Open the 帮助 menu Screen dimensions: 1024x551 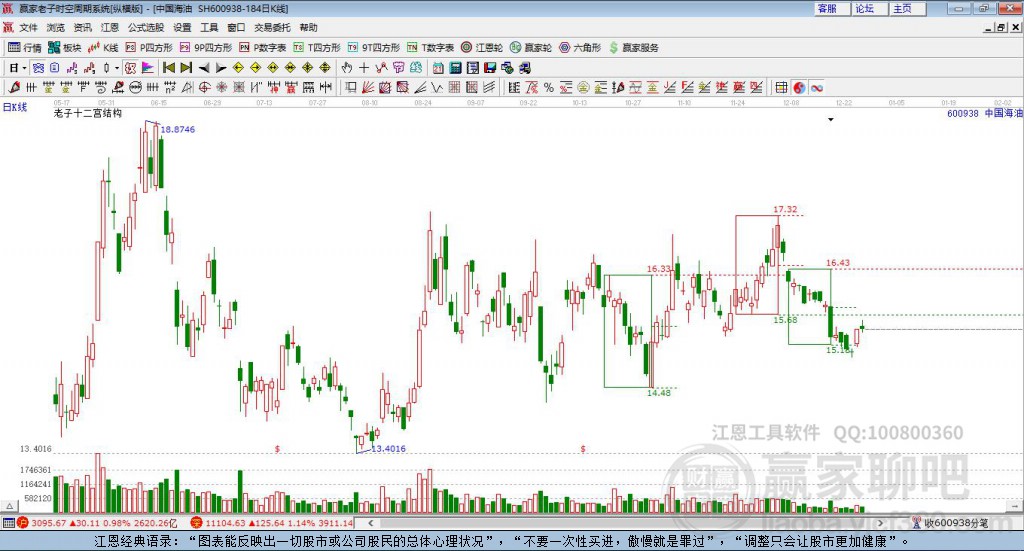click(x=308, y=27)
